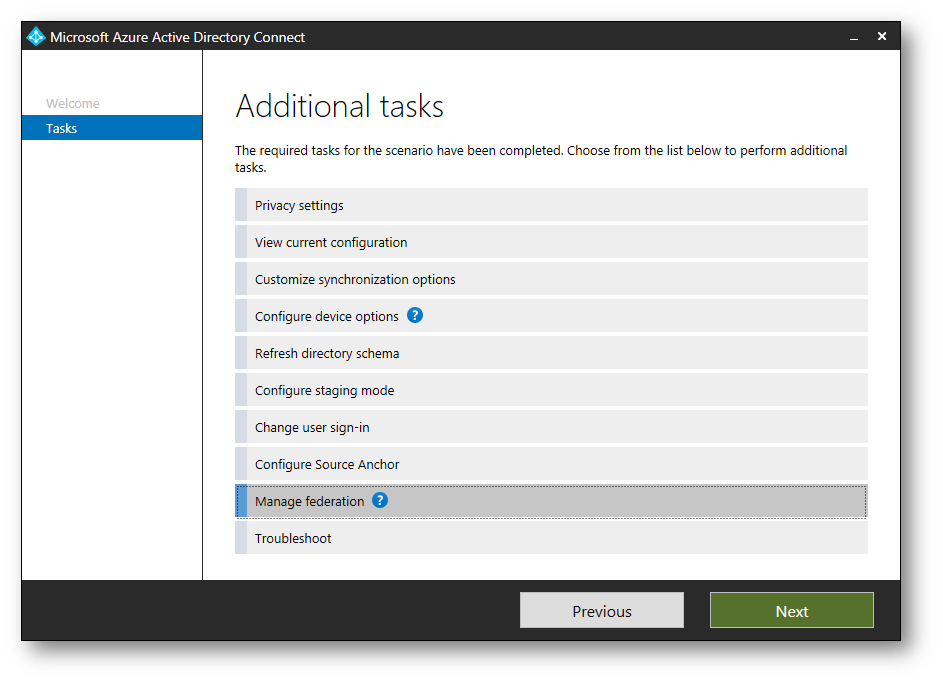
Task: Click the Previous button
Action: (x=601, y=610)
